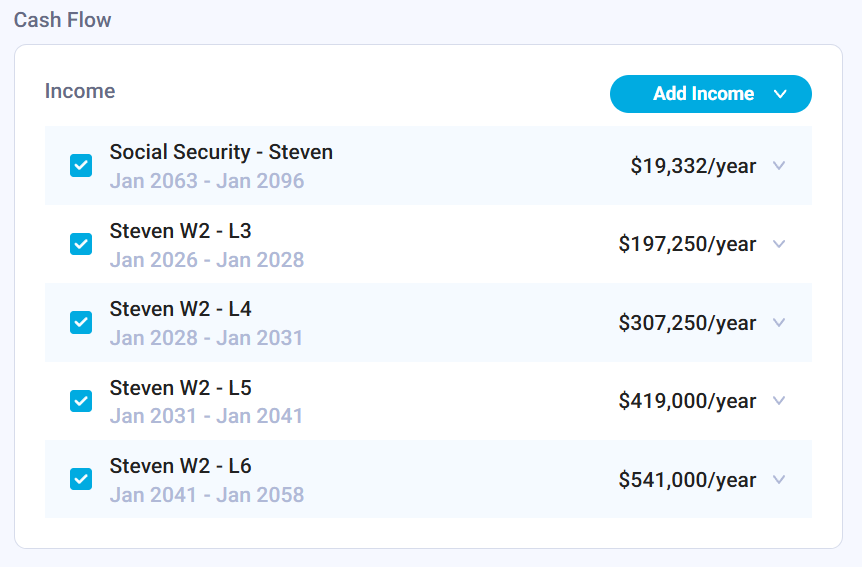Select the $419,000/year amount
Viewport: 862px width, 567px height.
click(x=687, y=401)
